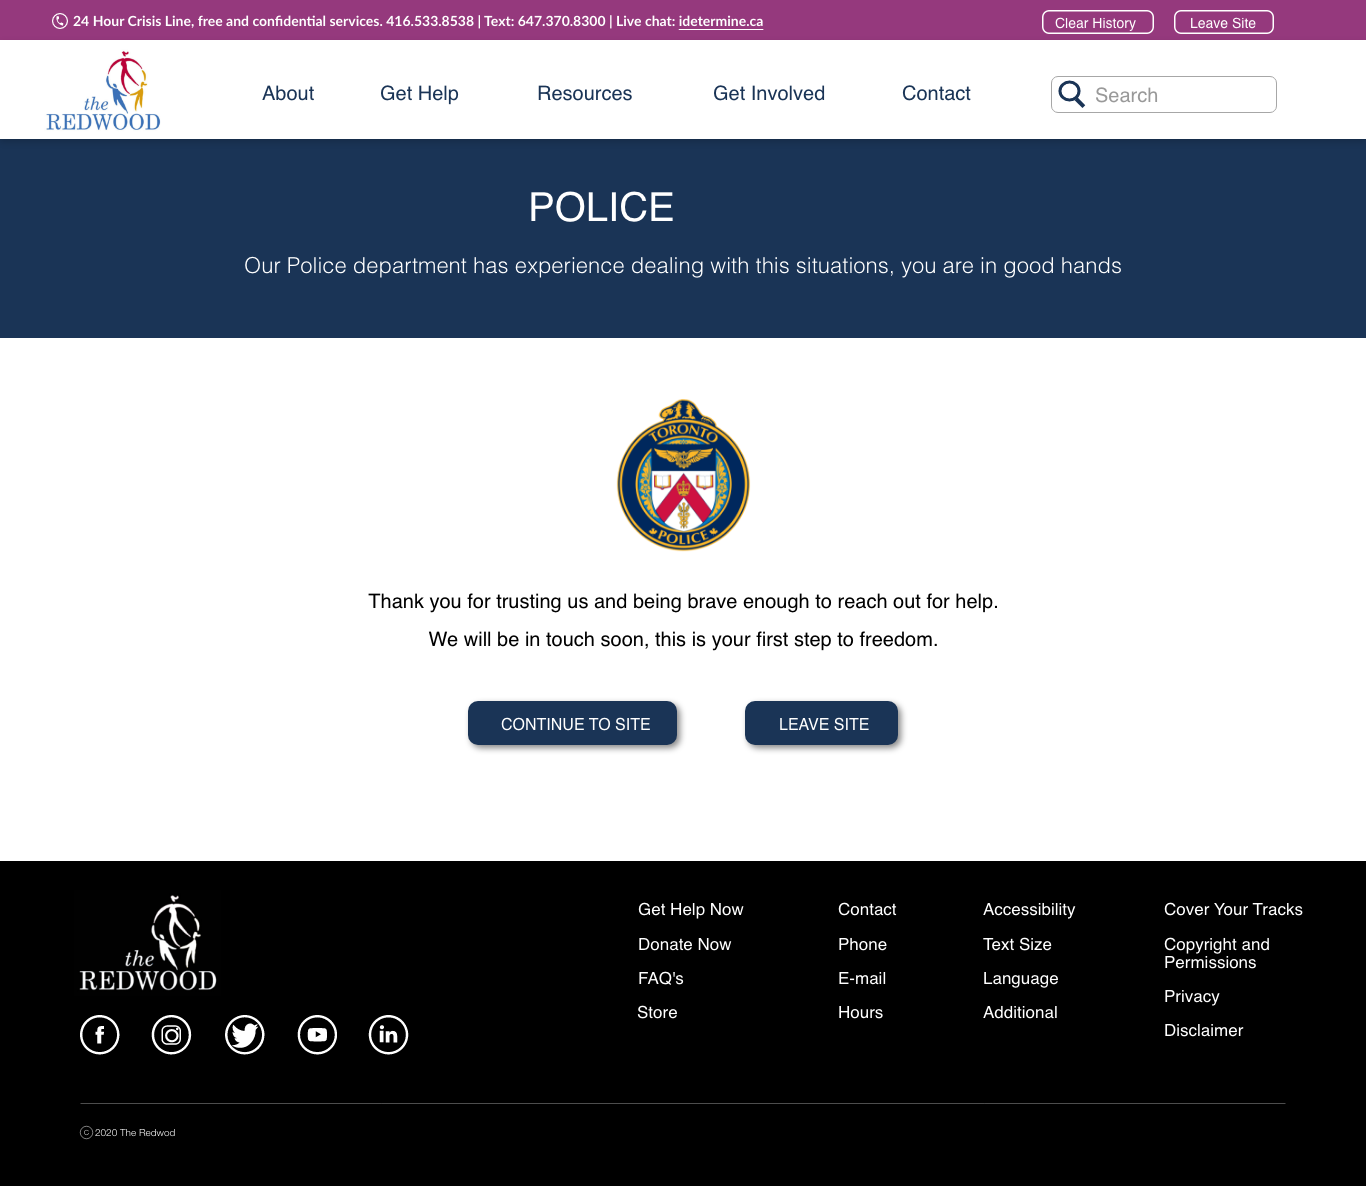
Task: Open FAQ's footer link
Action: pyautogui.click(x=661, y=978)
